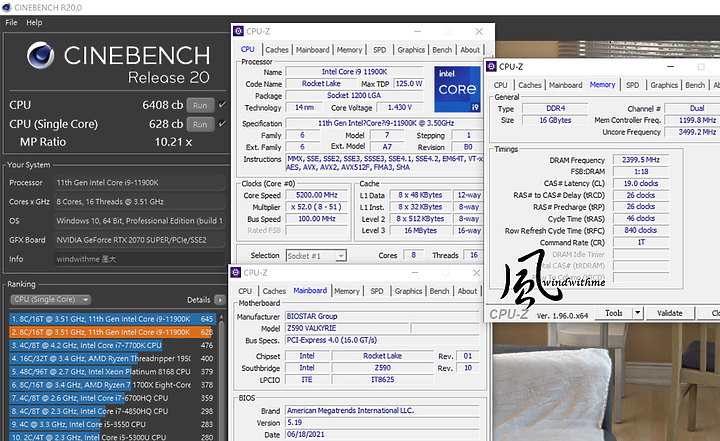Screen dimensions: 720x441
Task: Switch to Bench tab in Memory CPU-Z window
Action: pos(695,85)
